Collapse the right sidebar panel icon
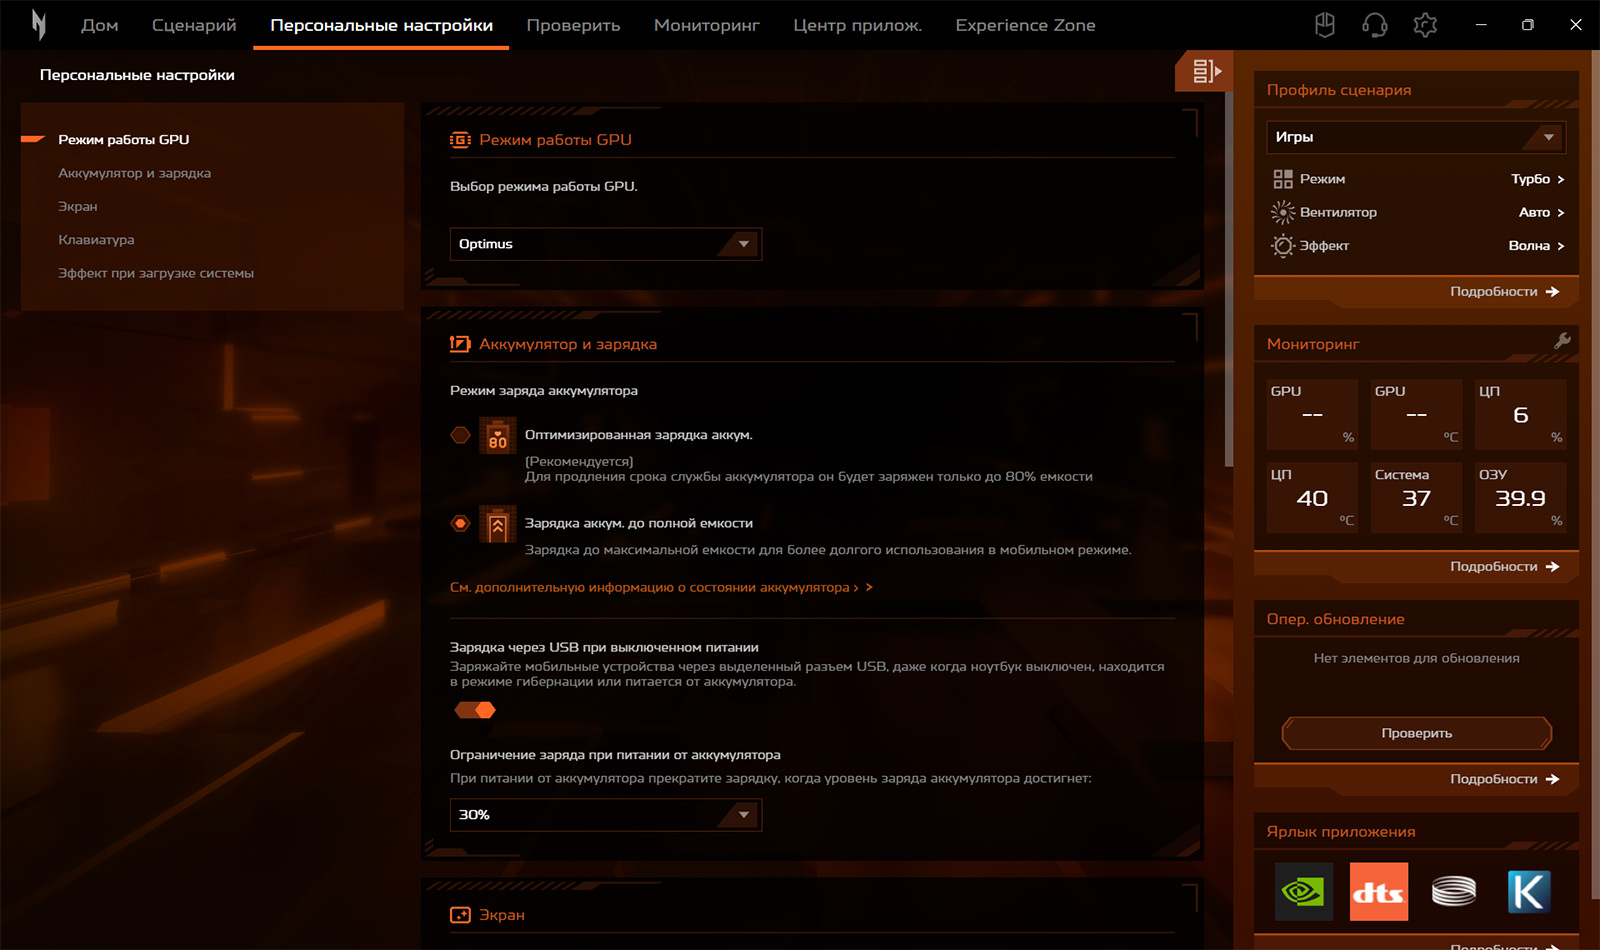This screenshot has width=1600, height=950. pyautogui.click(x=1205, y=71)
